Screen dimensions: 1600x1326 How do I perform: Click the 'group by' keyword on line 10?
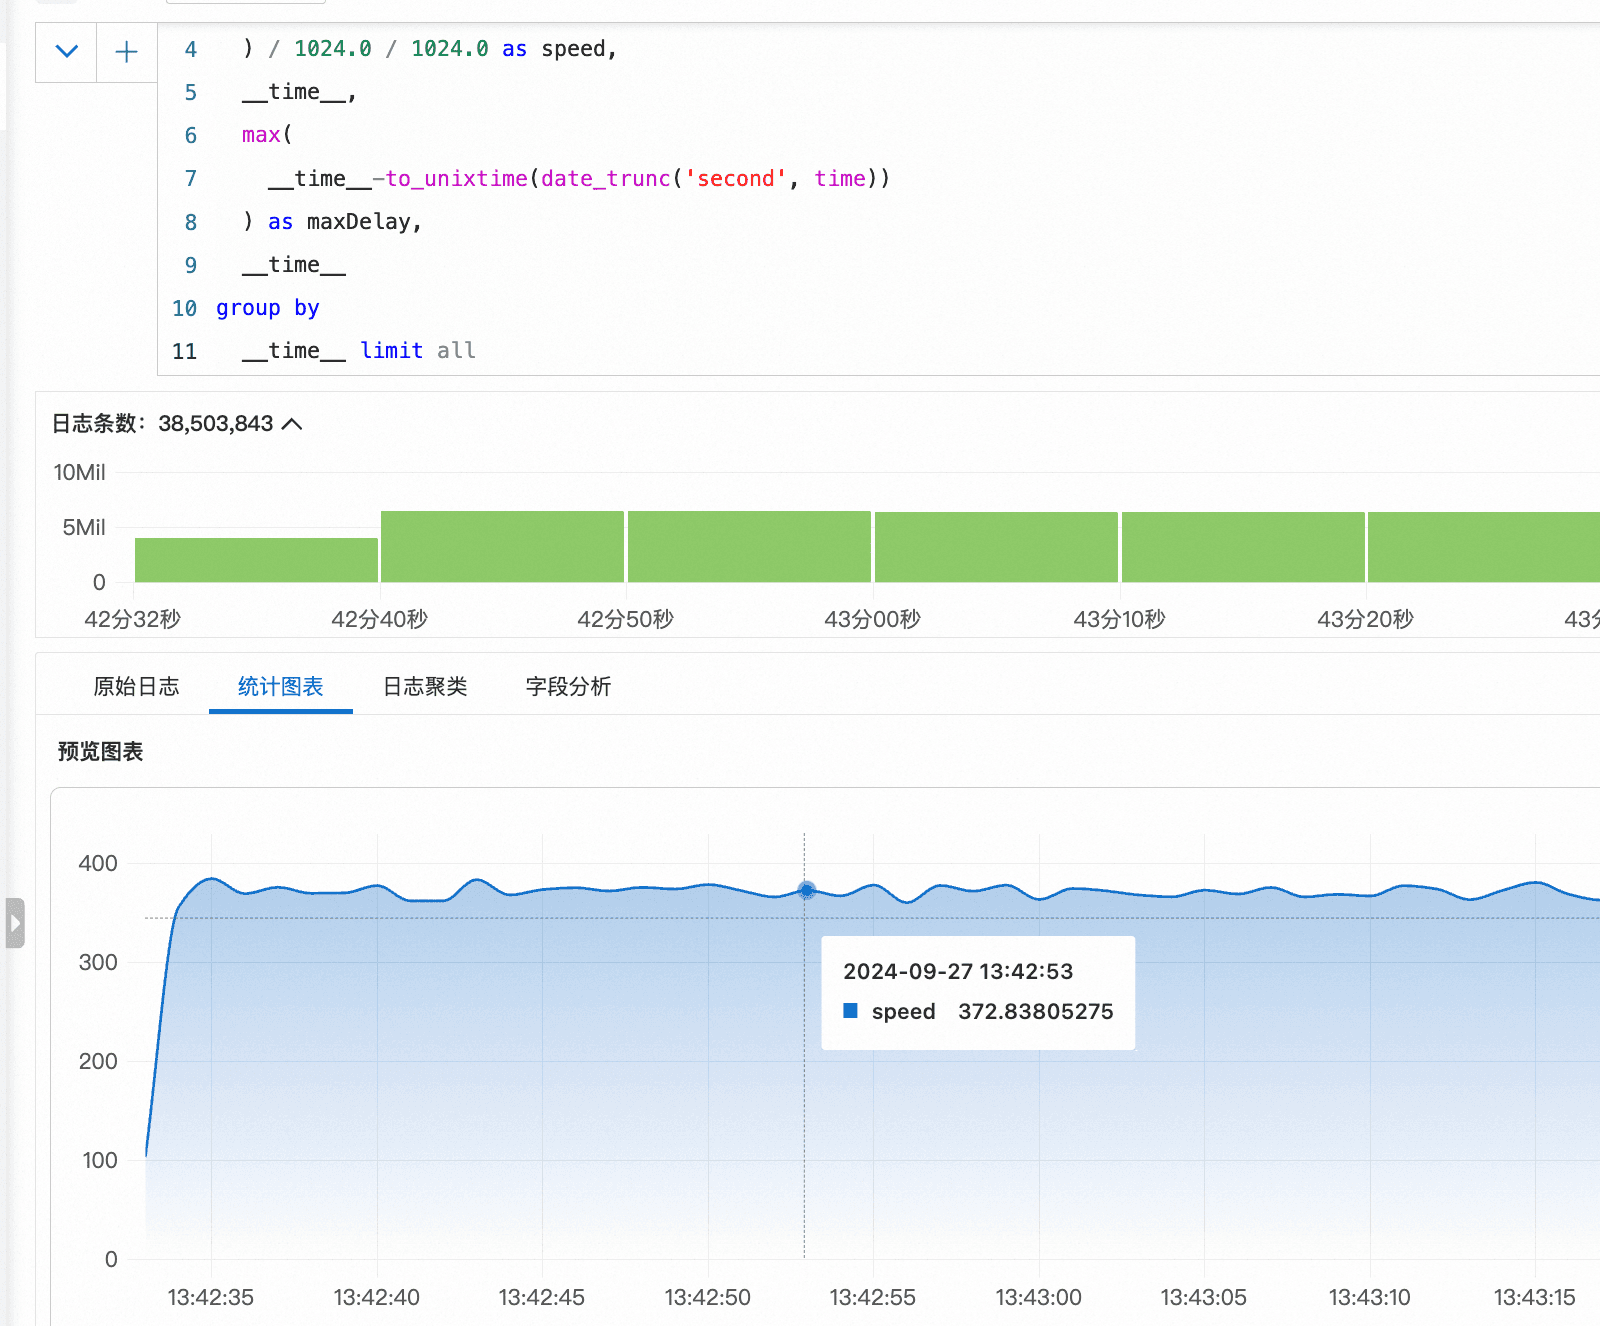[267, 308]
